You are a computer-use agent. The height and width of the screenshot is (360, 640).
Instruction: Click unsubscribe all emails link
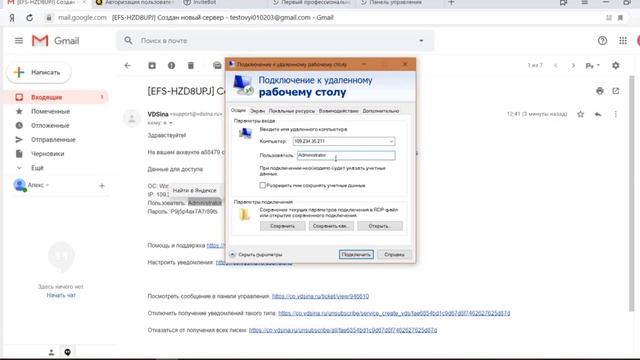pos(343,330)
